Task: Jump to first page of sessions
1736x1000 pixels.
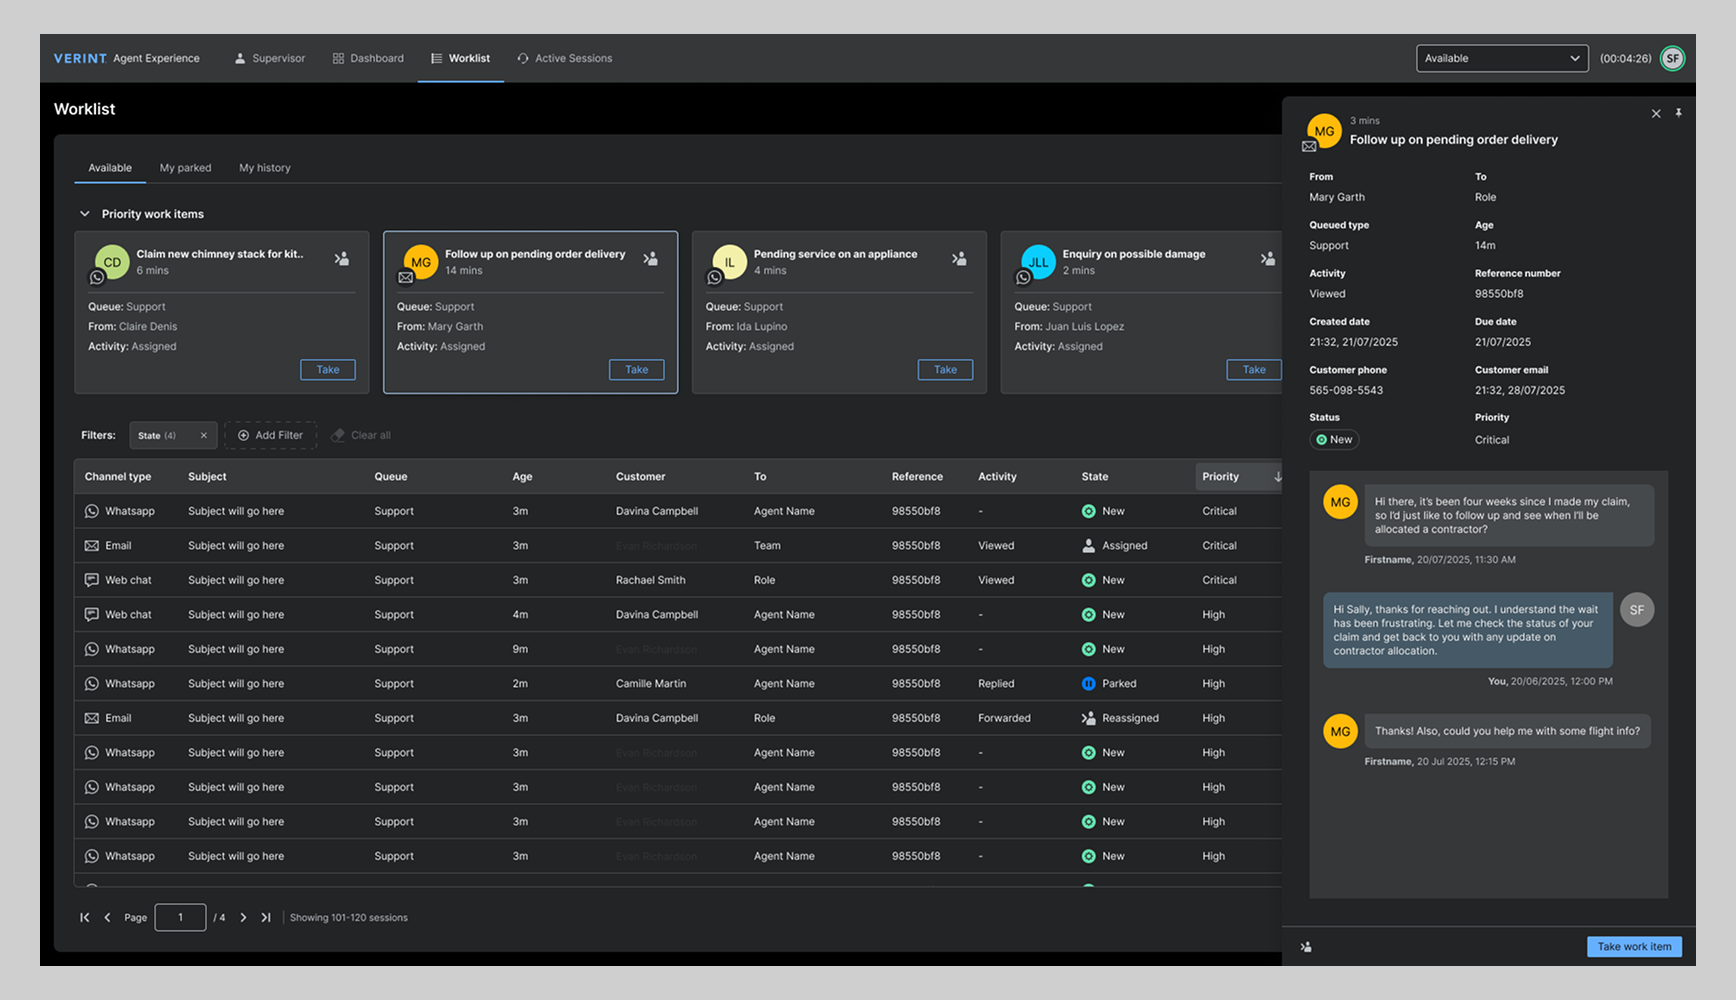Action: 85,918
